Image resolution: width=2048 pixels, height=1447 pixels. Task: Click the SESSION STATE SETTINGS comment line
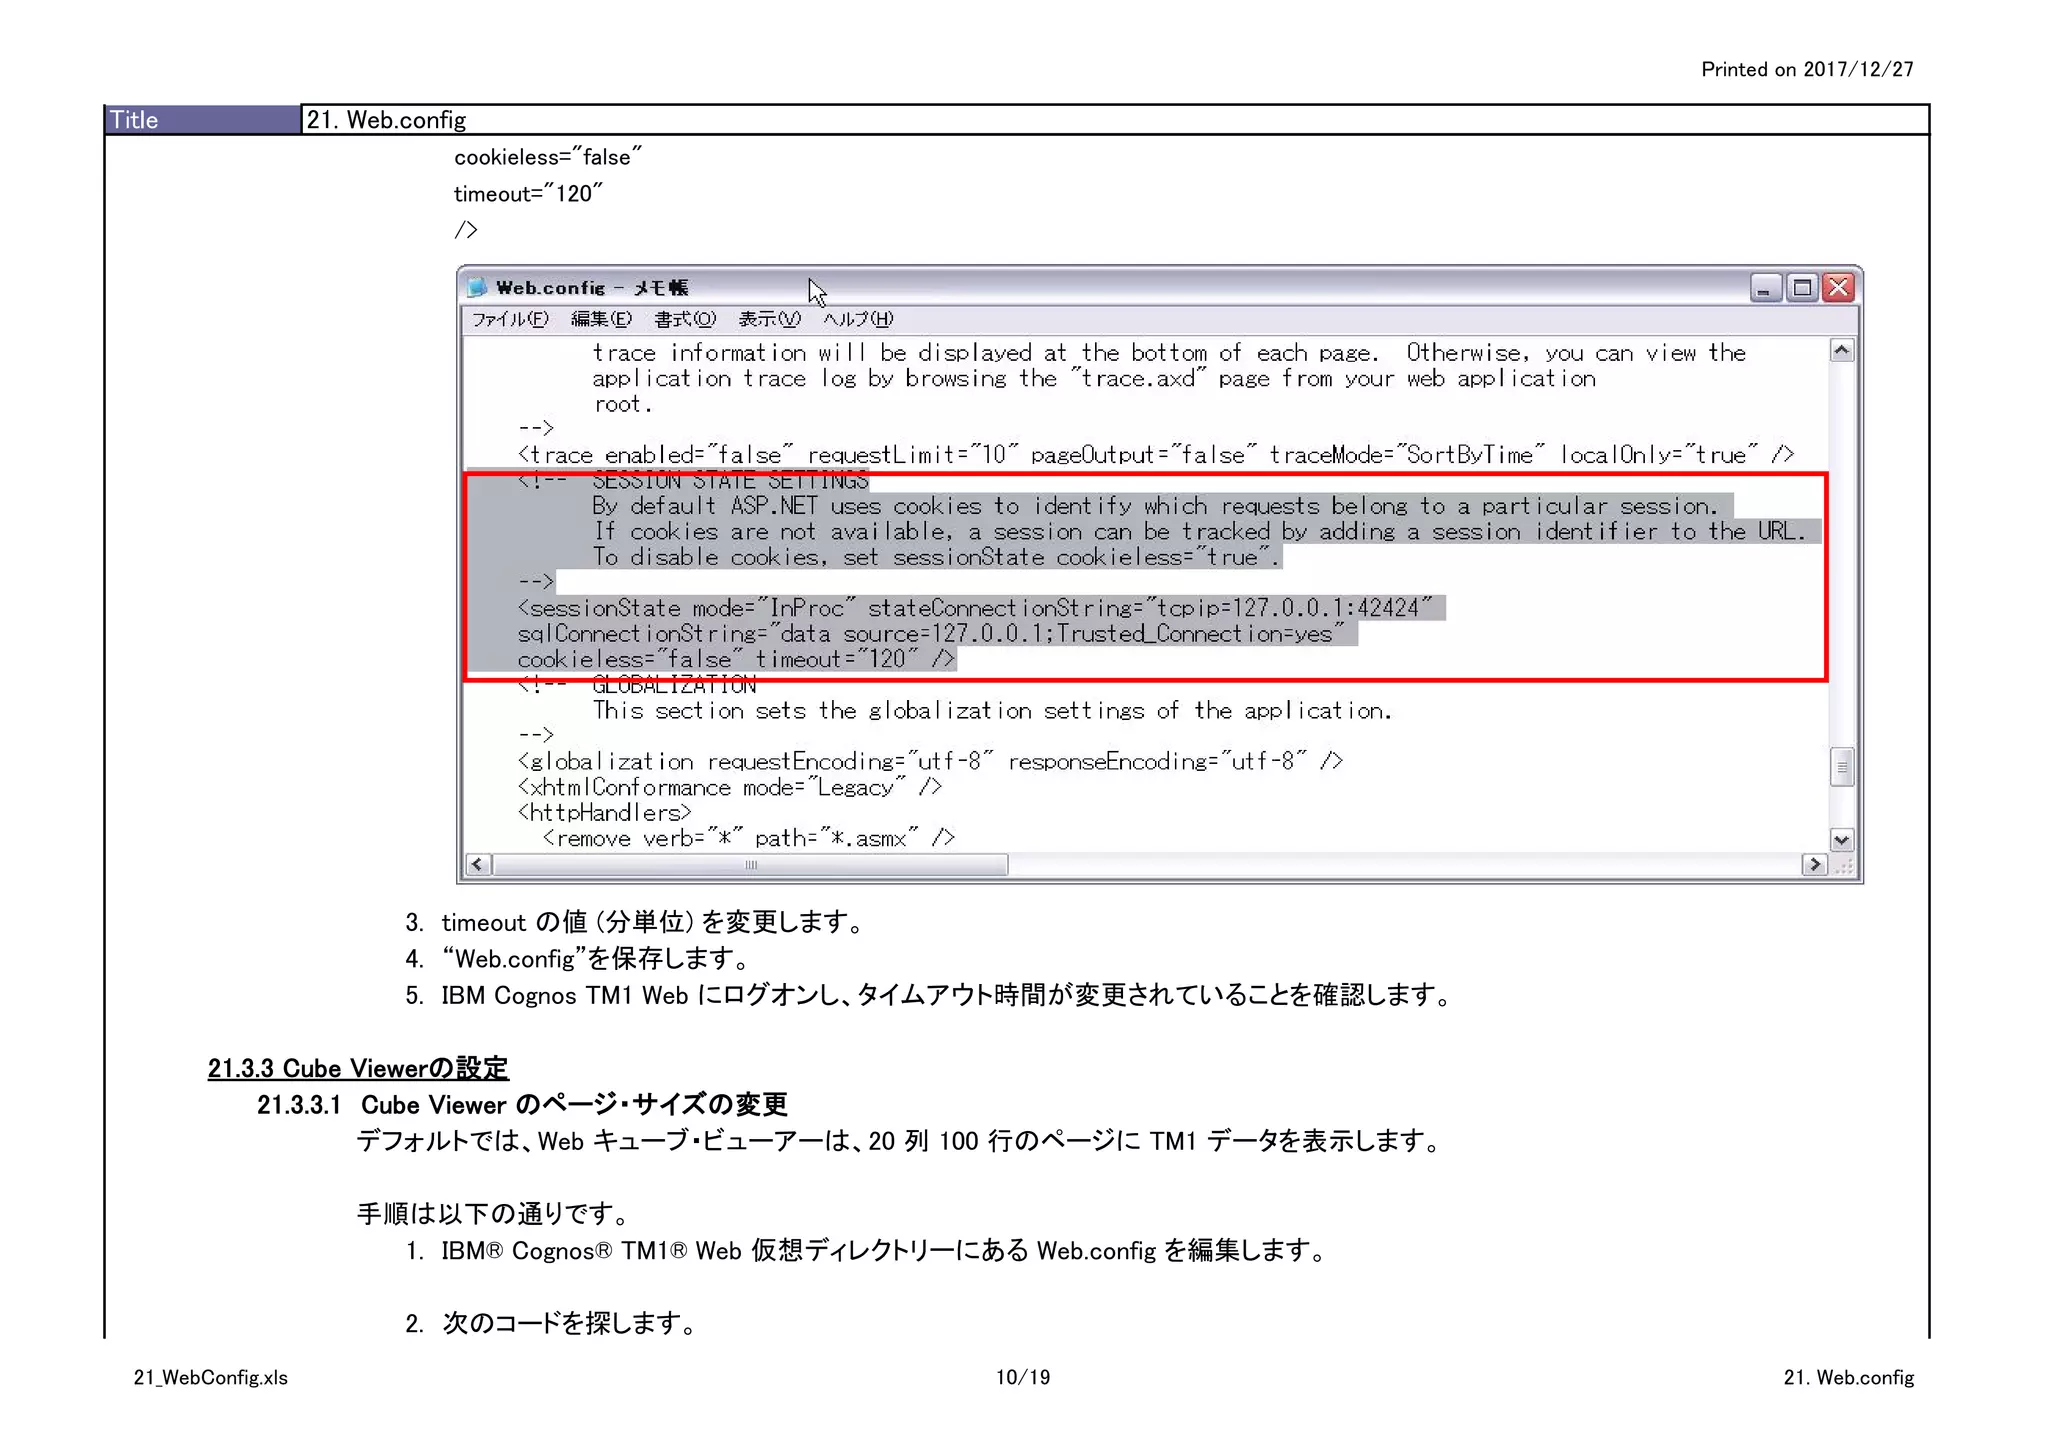tap(693, 481)
